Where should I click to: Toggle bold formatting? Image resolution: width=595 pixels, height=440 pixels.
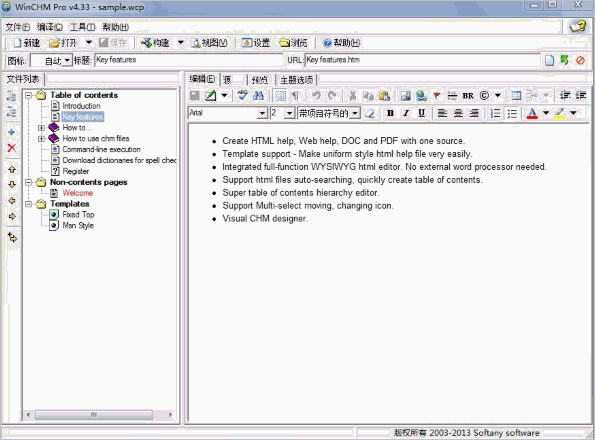[390, 113]
